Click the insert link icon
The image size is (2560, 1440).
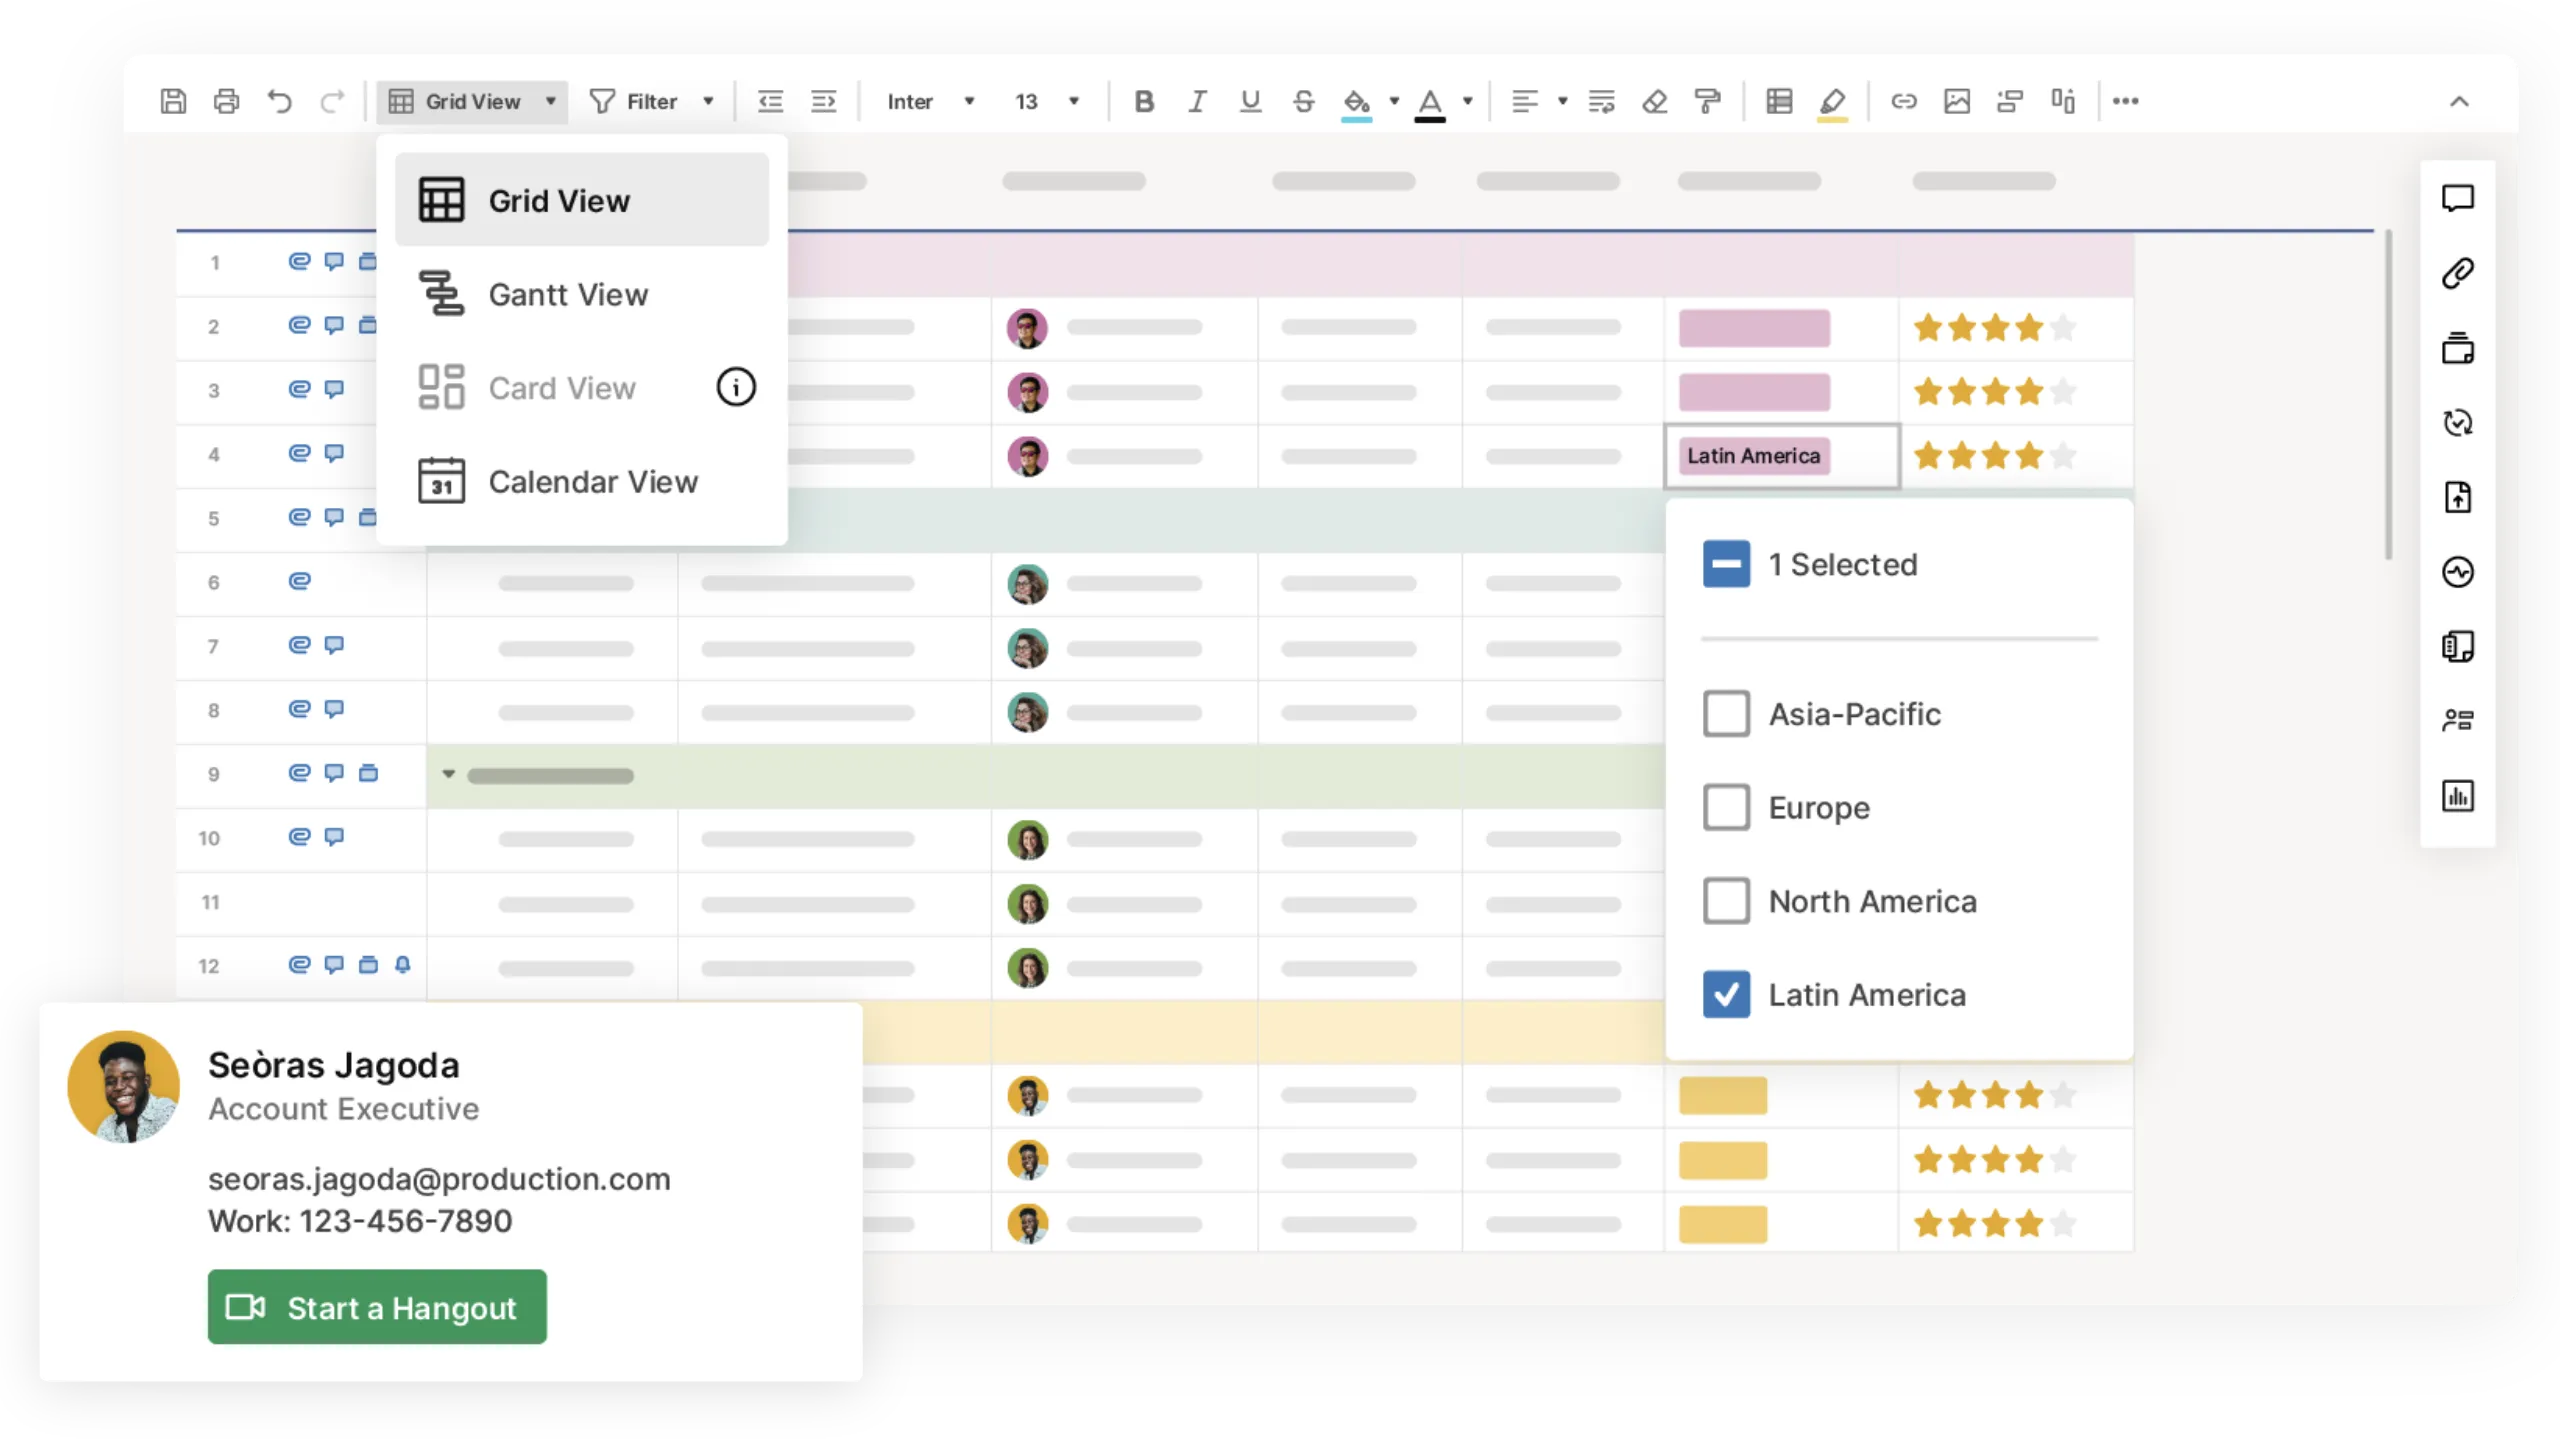tap(1903, 101)
